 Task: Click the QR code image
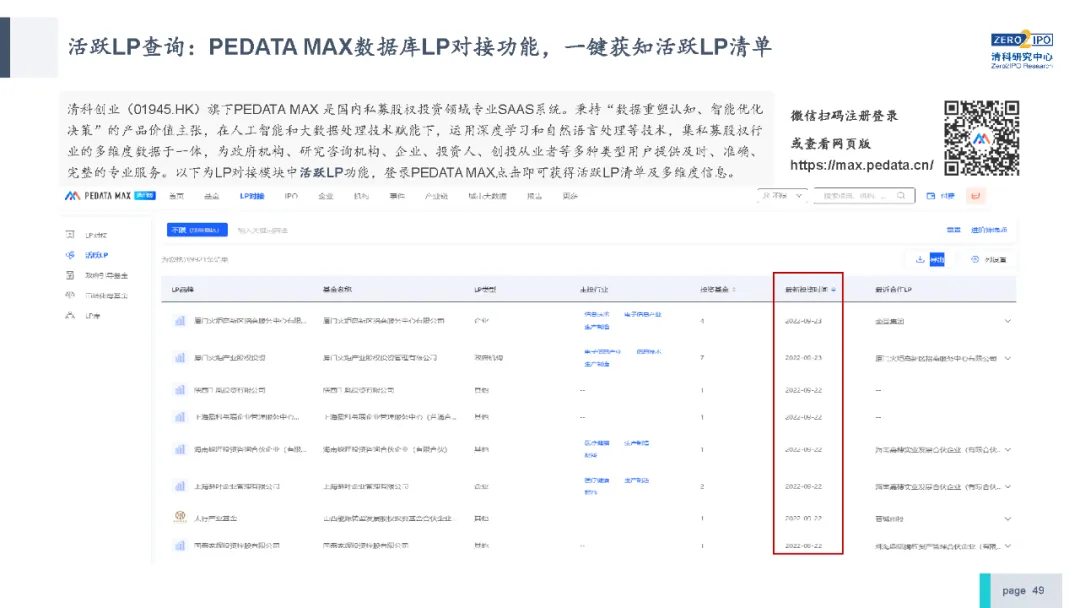point(981,137)
